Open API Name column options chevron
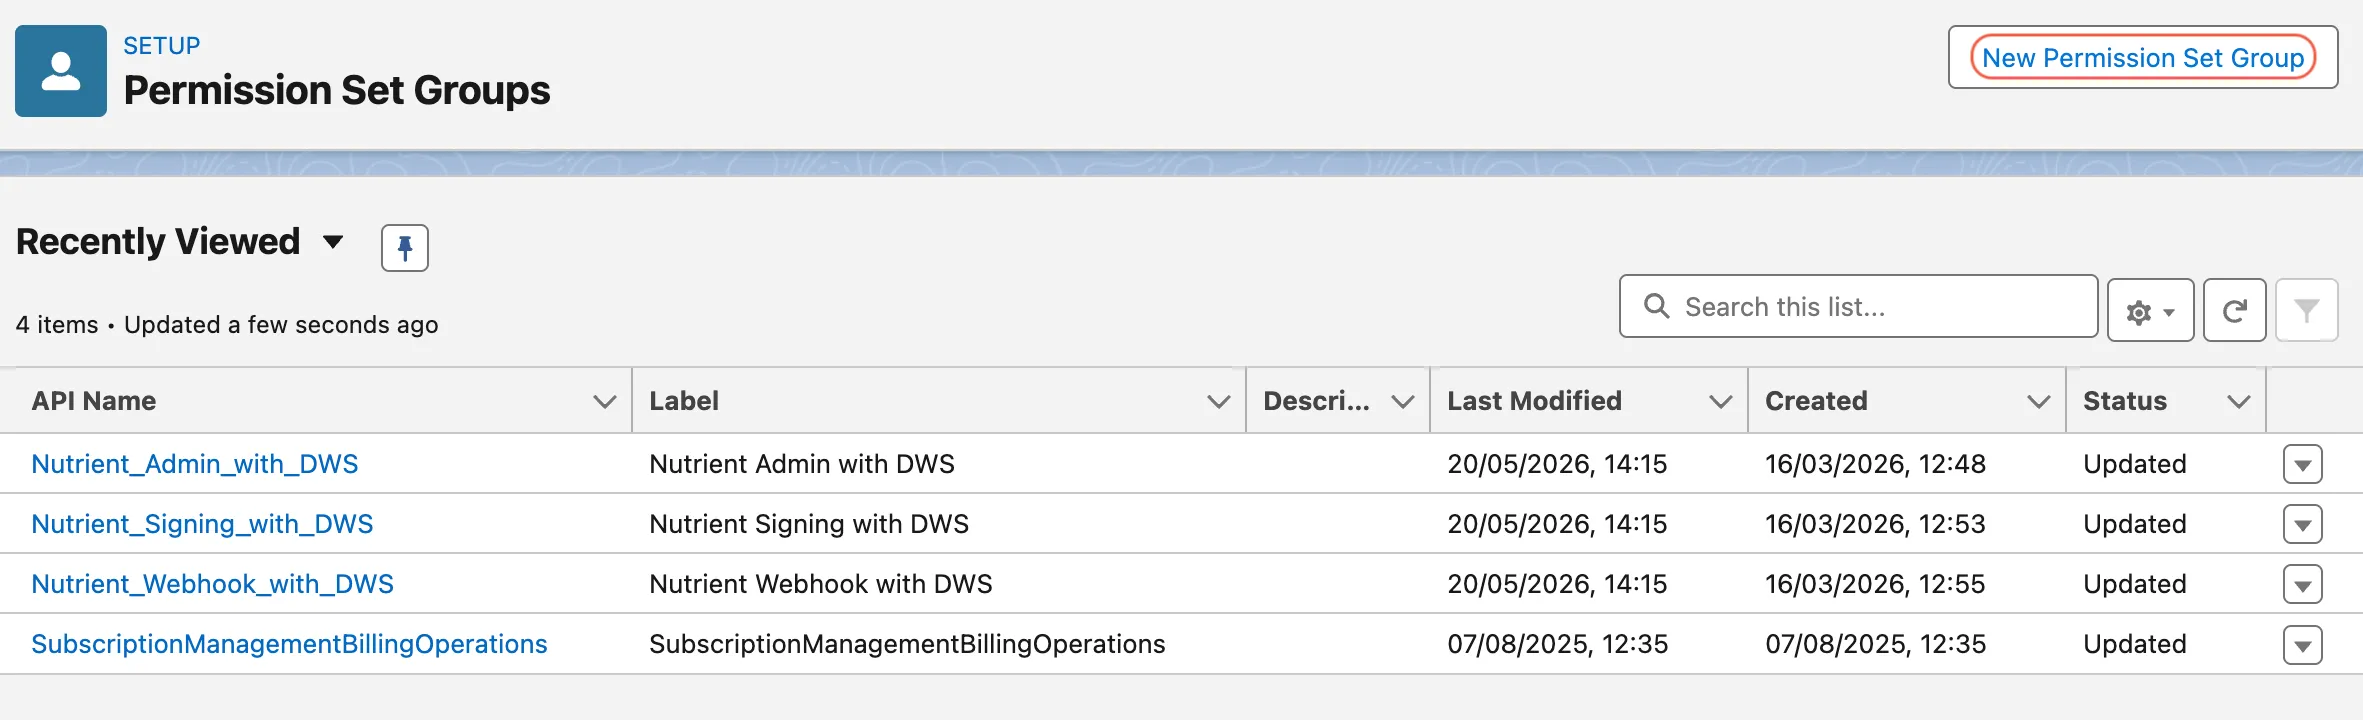The height and width of the screenshot is (720, 2363). 604,402
